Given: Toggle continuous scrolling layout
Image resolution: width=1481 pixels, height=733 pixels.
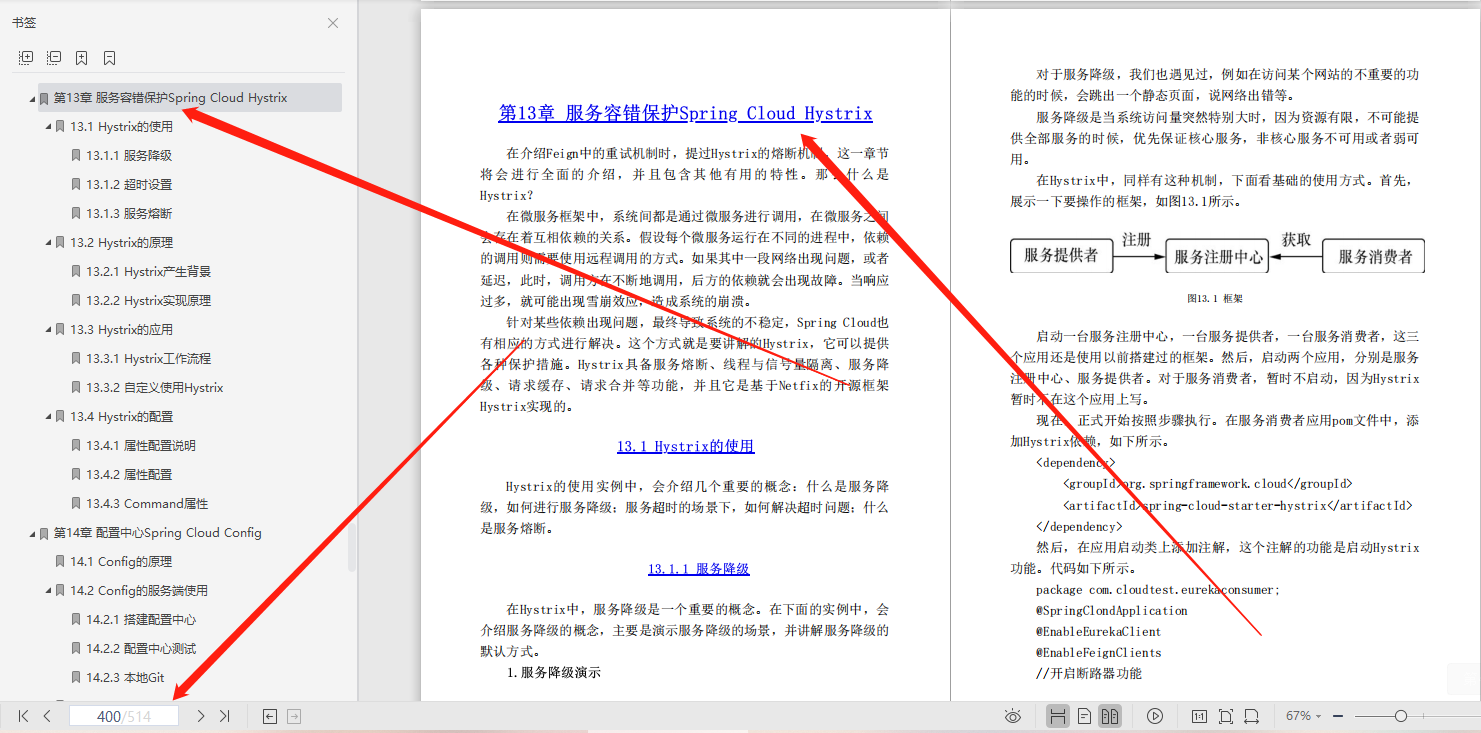Looking at the screenshot, I should pyautogui.click(x=1057, y=716).
